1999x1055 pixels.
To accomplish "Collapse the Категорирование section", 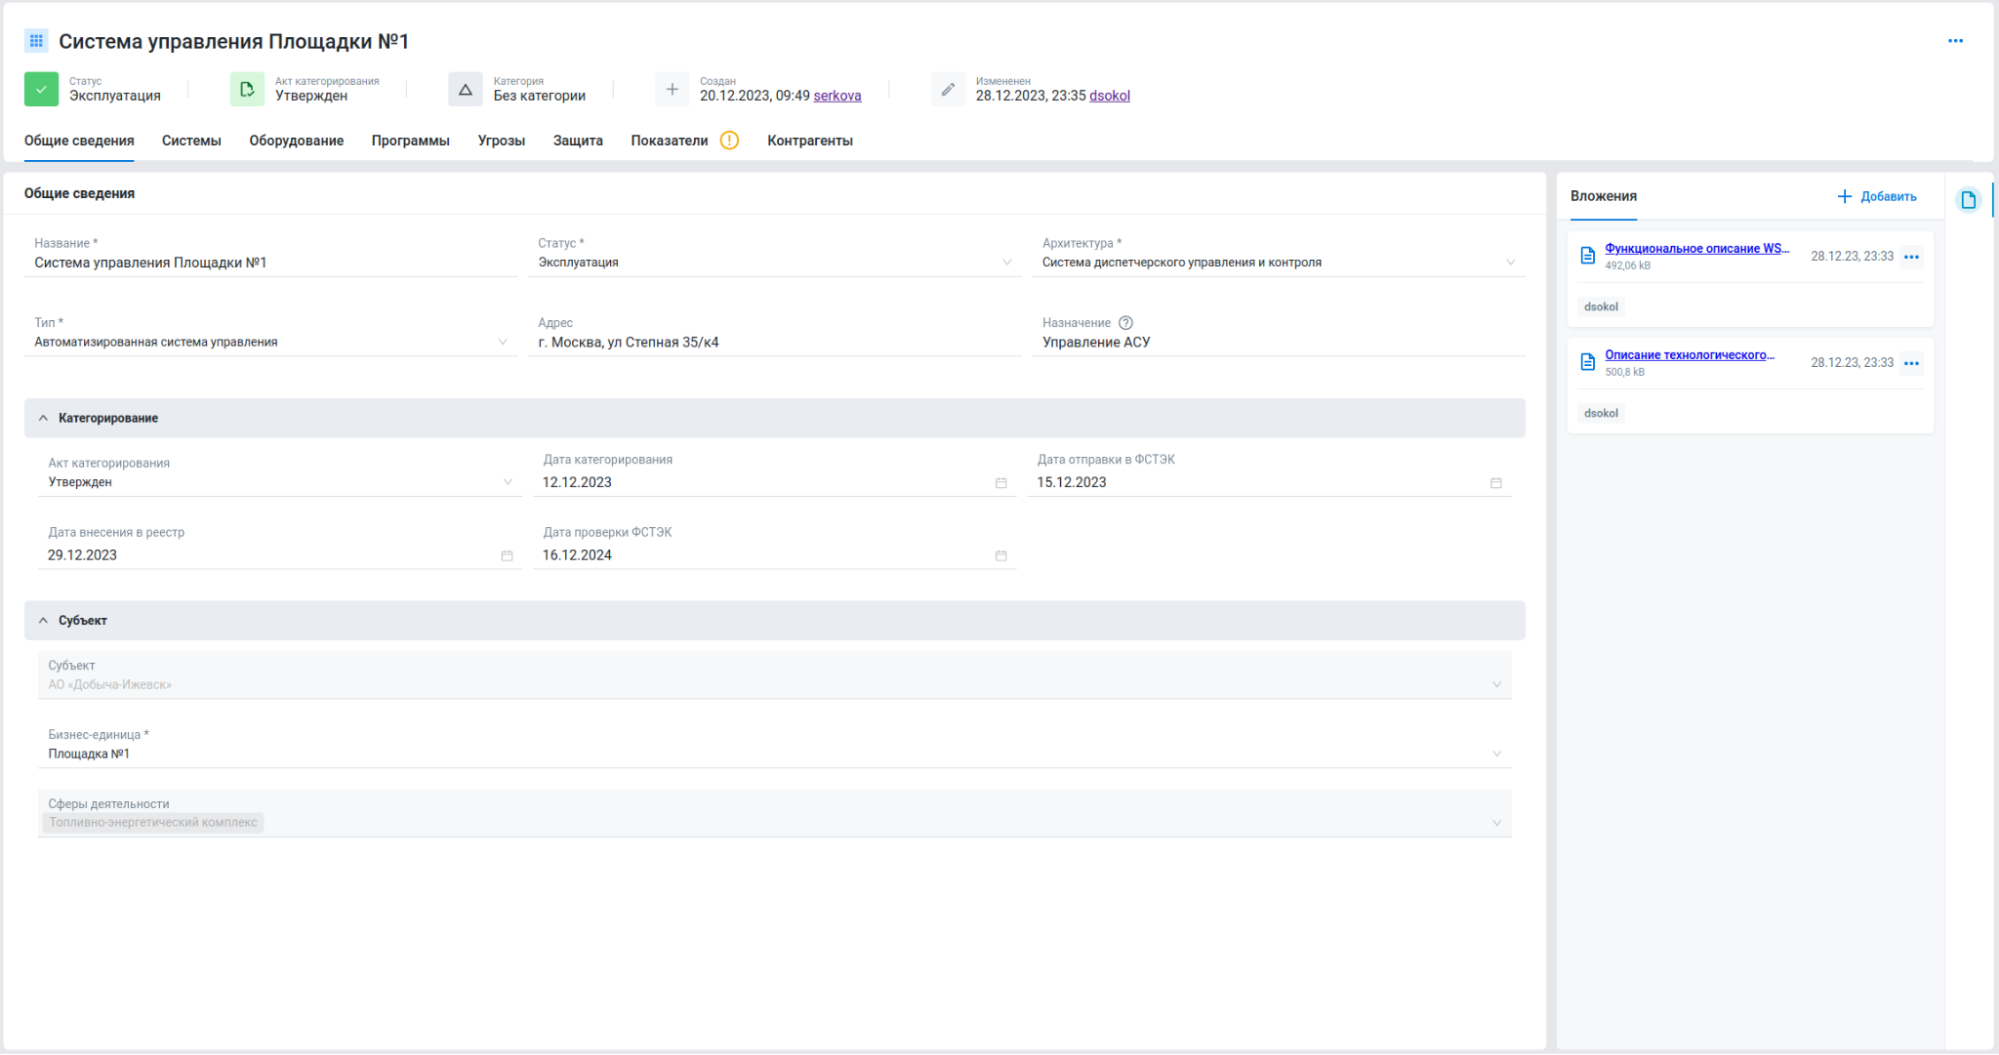I will (x=775, y=418).
